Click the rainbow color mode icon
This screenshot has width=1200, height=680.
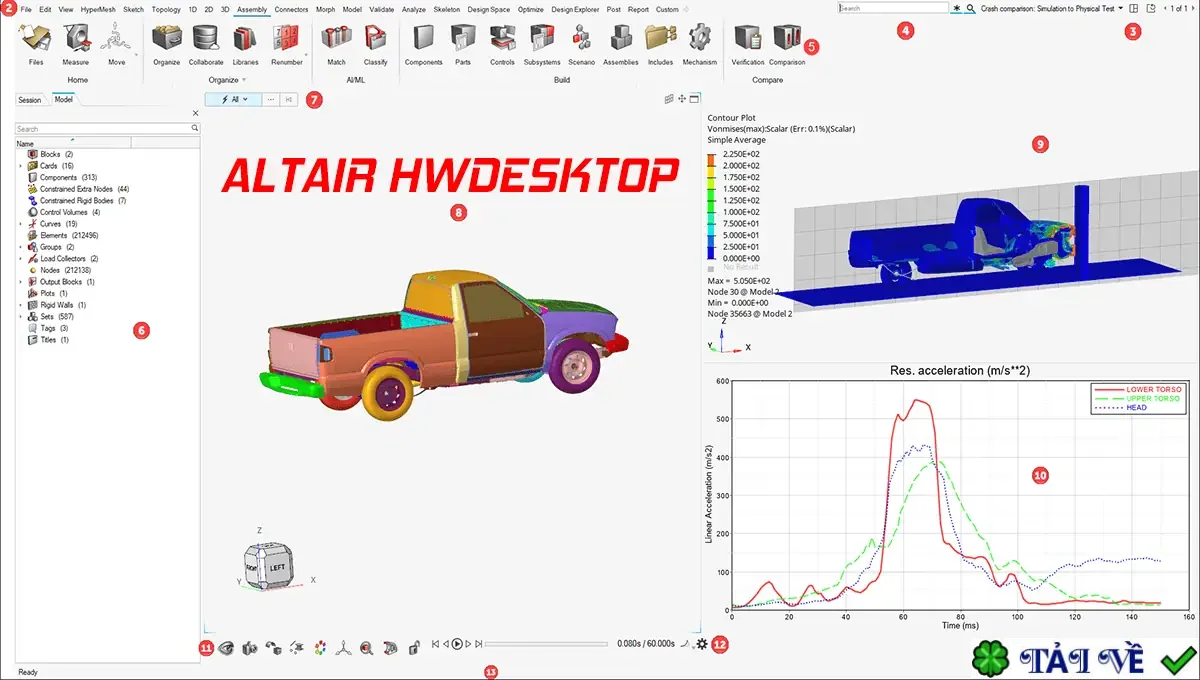pyautogui.click(x=320, y=647)
